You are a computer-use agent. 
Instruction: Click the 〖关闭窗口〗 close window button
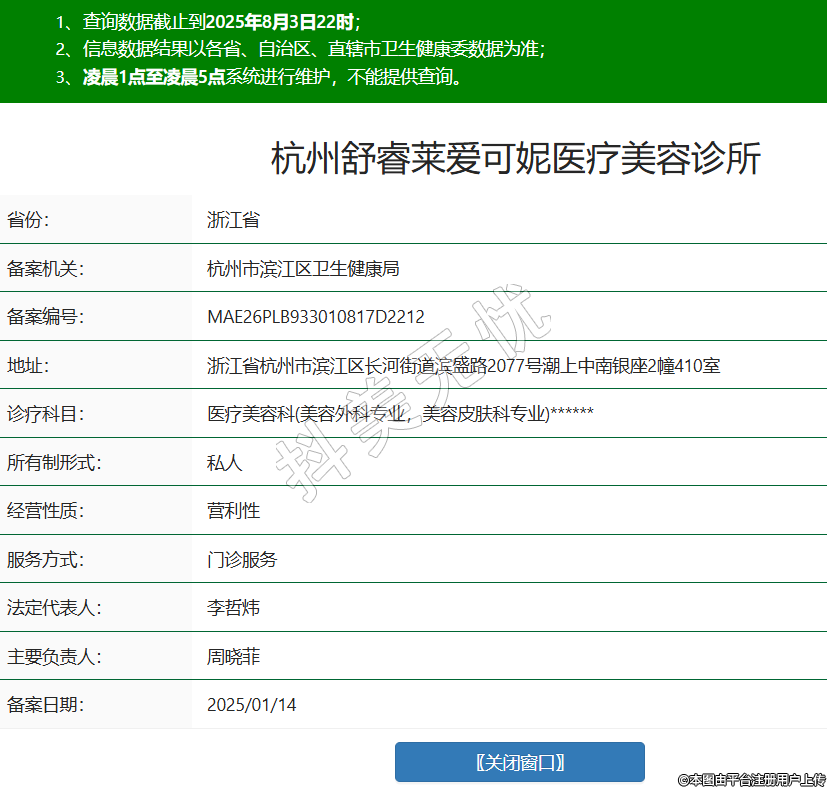click(x=519, y=762)
